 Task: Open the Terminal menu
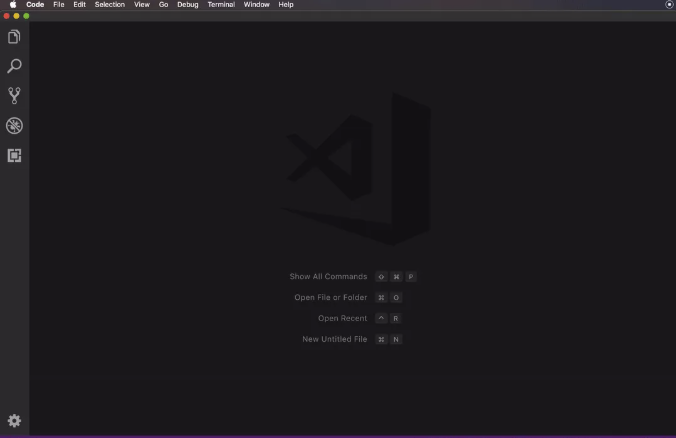[x=221, y=5]
